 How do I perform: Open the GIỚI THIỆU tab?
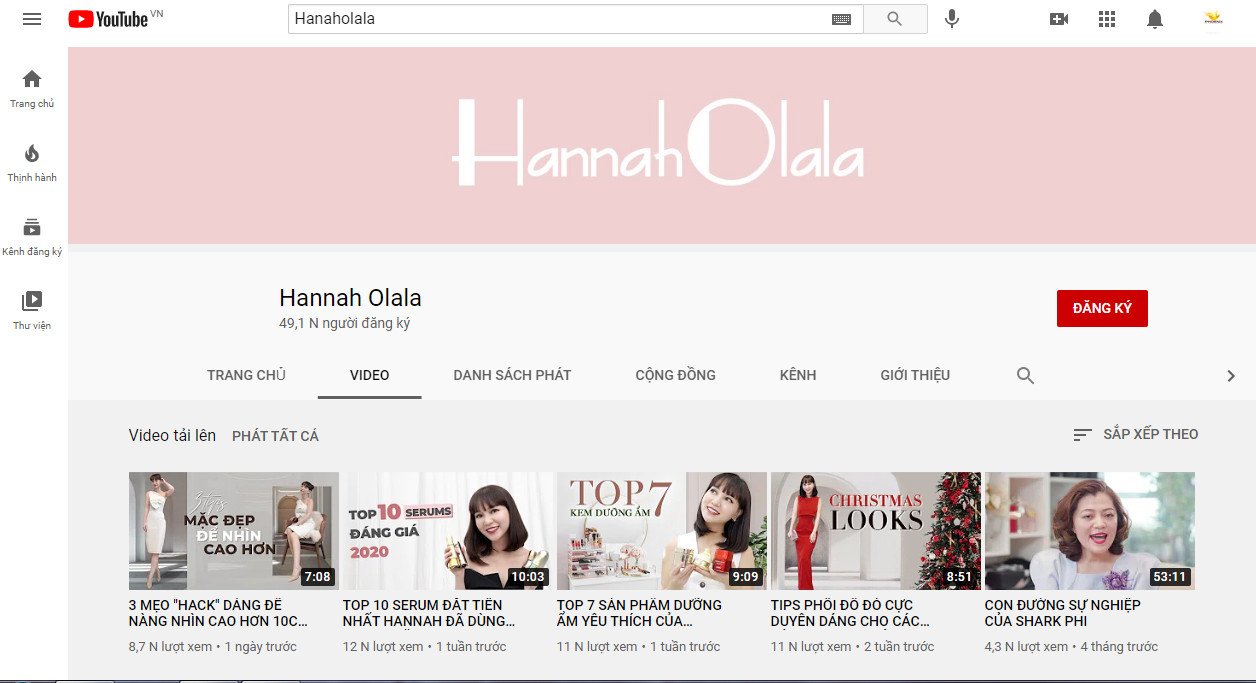pyautogui.click(x=915, y=375)
